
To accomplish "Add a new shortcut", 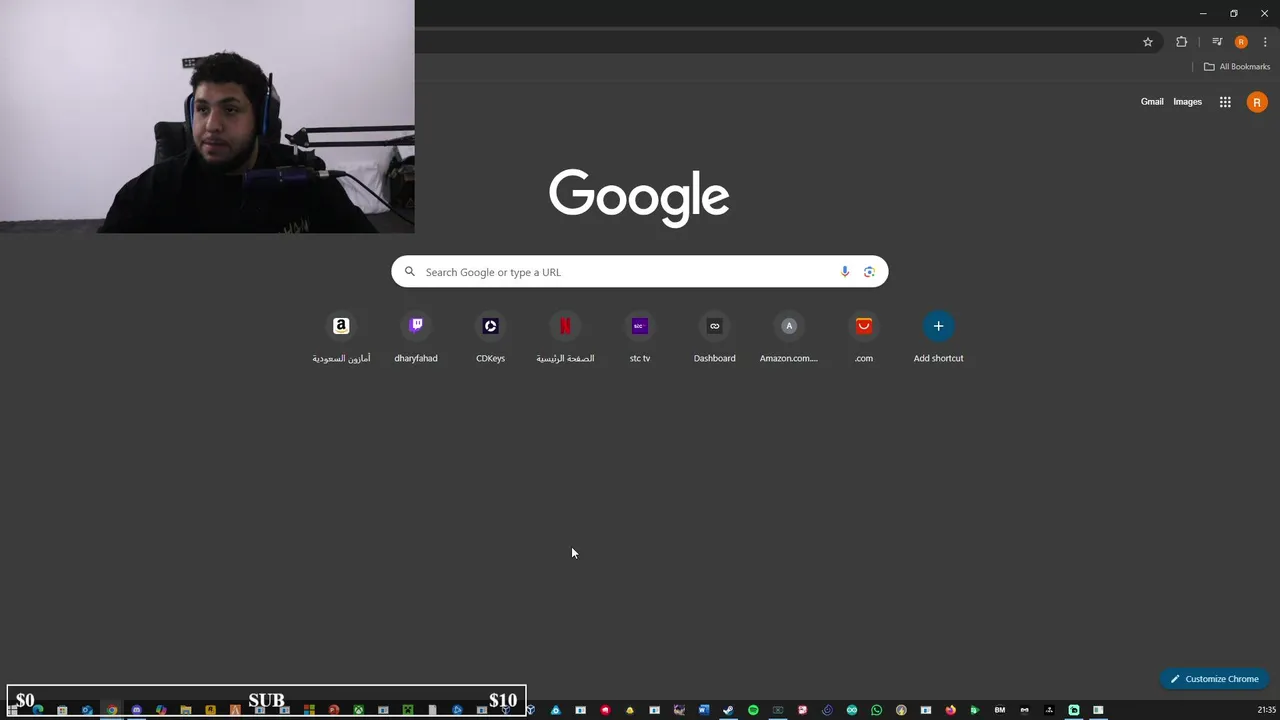I will pyautogui.click(x=938, y=339).
